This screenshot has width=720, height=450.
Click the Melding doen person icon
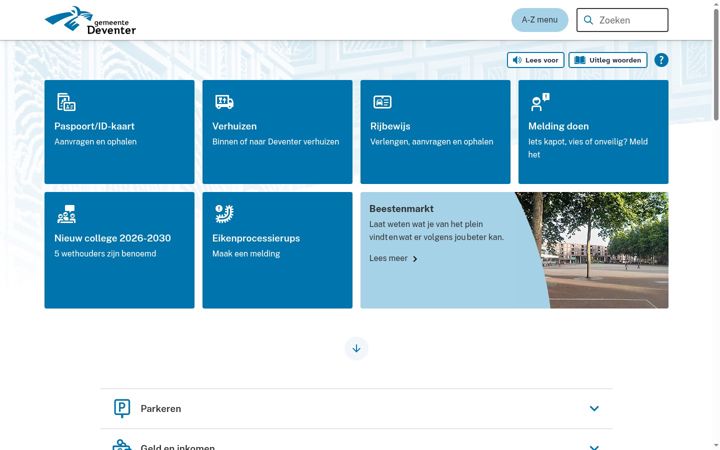(x=540, y=102)
